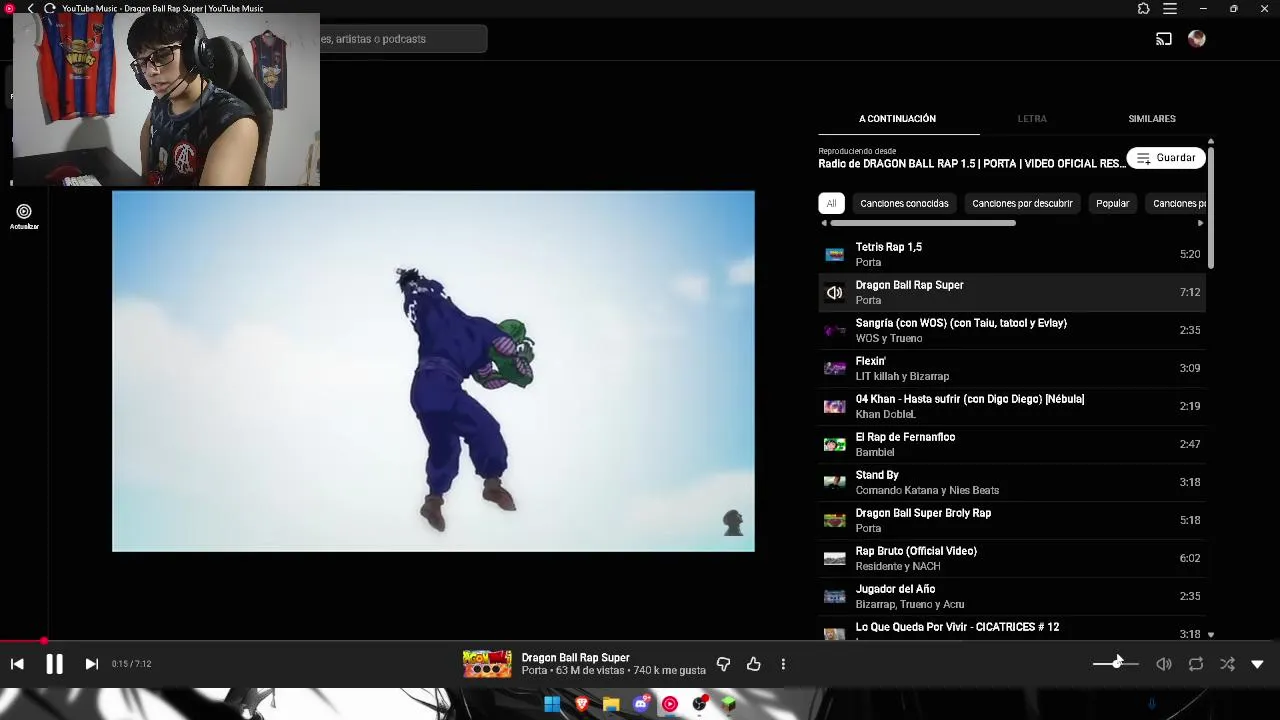
Task: Toggle repeat mode
Action: (1196, 664)
